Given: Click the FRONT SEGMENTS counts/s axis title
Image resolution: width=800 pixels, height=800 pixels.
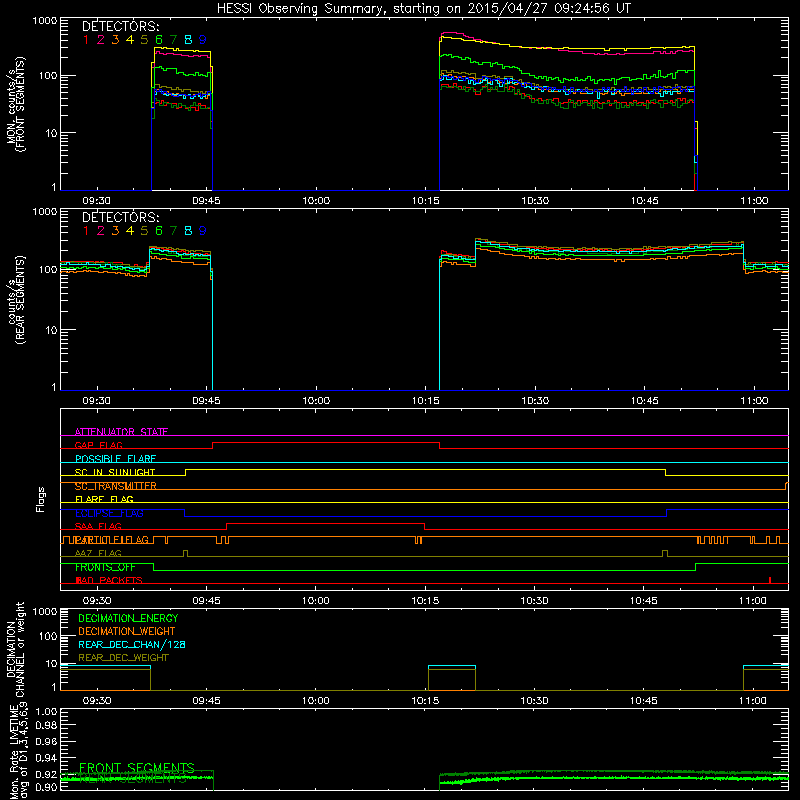Looking at the screenshot, I should pyautogui.click(x=15, y=104).
